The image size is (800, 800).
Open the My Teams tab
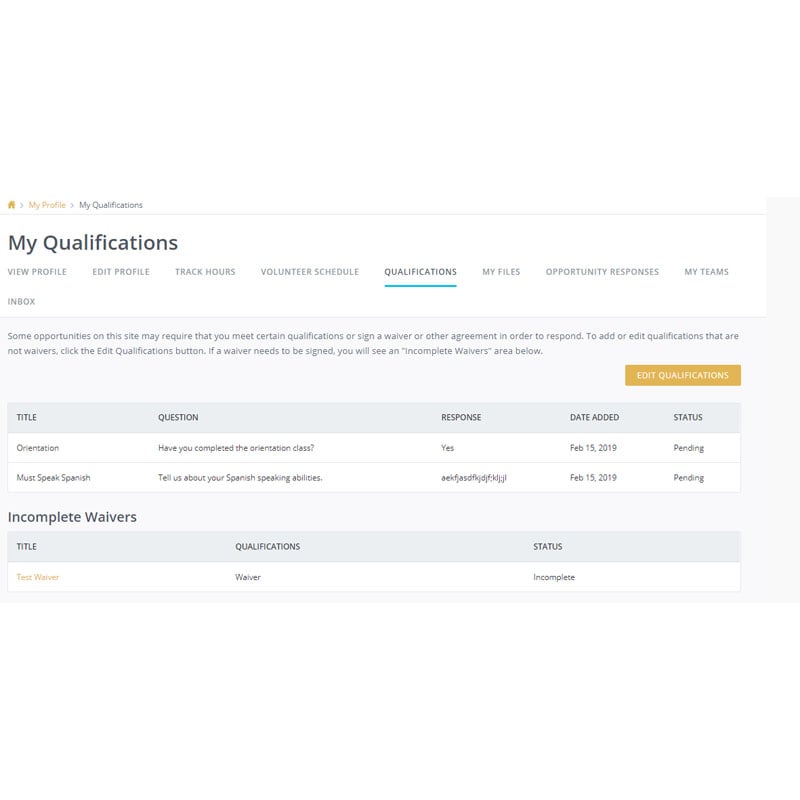(x=707, y=271)
